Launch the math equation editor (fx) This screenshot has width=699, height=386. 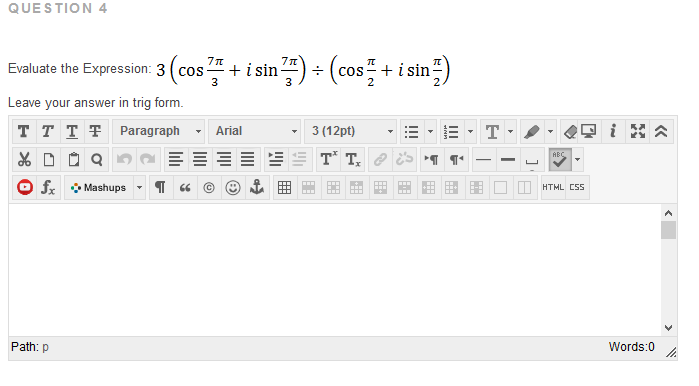(48, 188)
